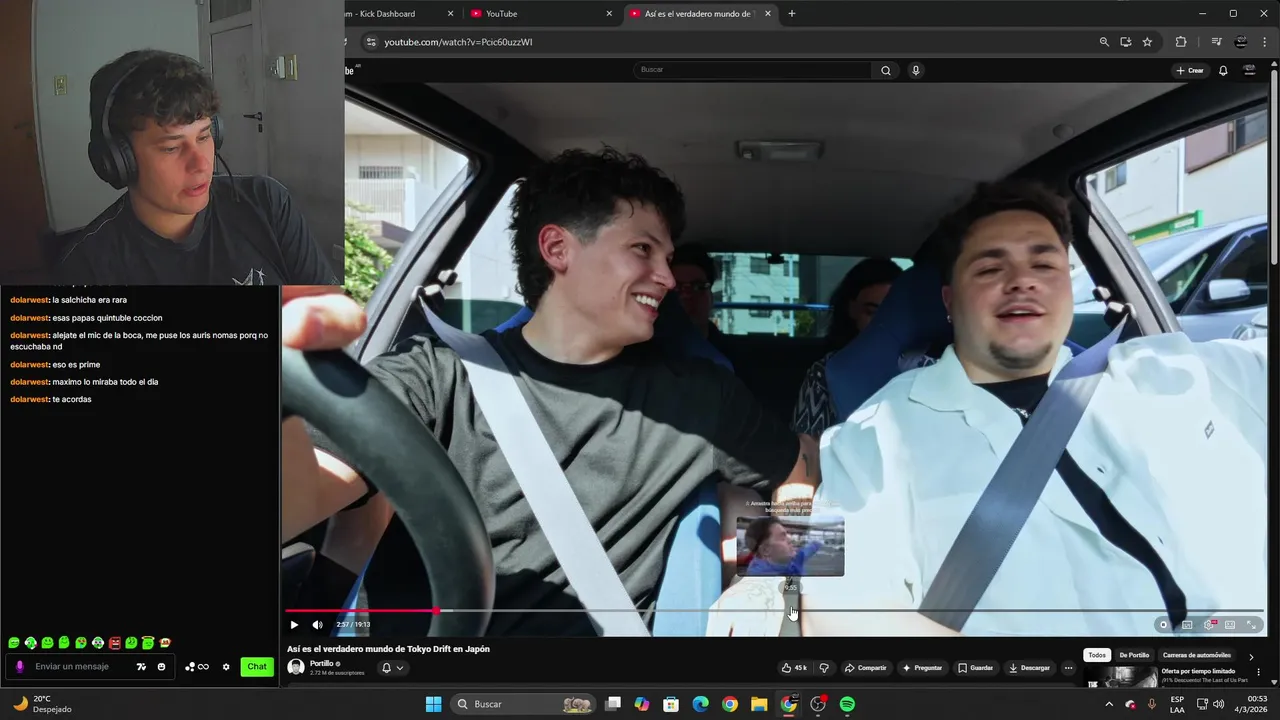Image resolution: width=1280 pixels, height=720 pixels.
Task: Open the Portillo channel name link
Action: point(322,664)
